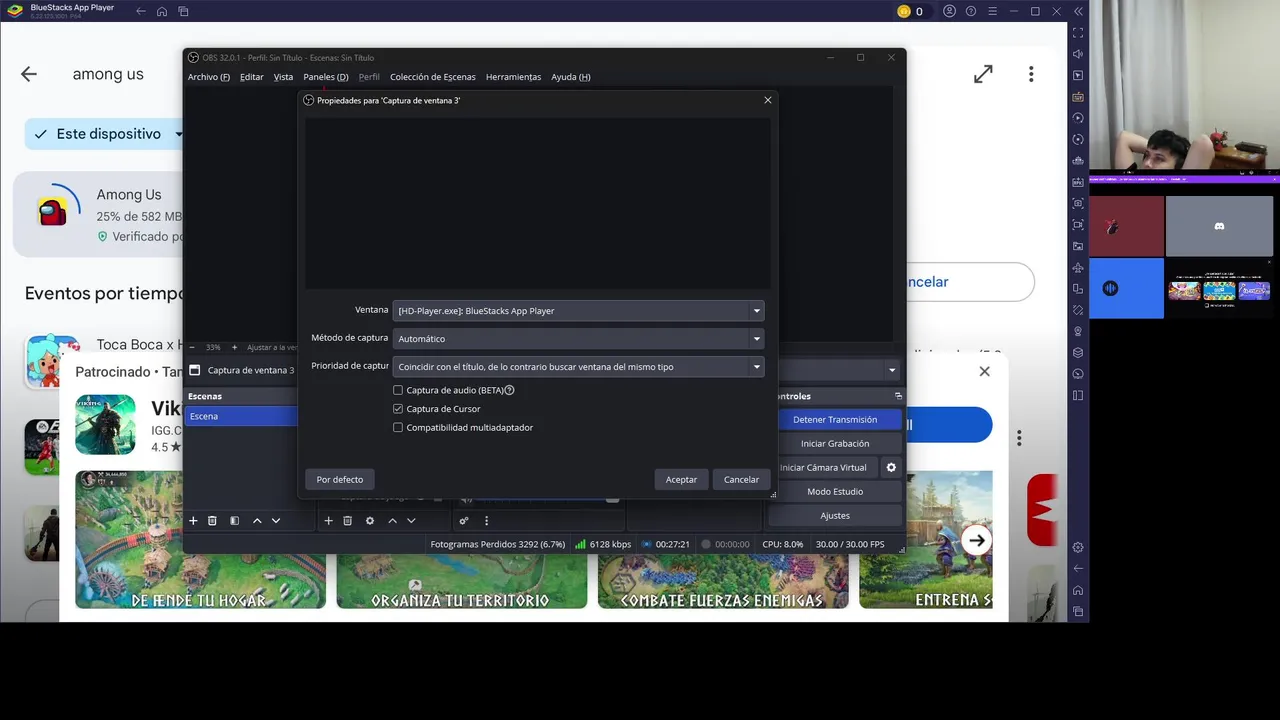The height and width of the screenshot is (720, 1280).
Task: Click the BlueStacks coin balance icon
Action: click(904, 11)
